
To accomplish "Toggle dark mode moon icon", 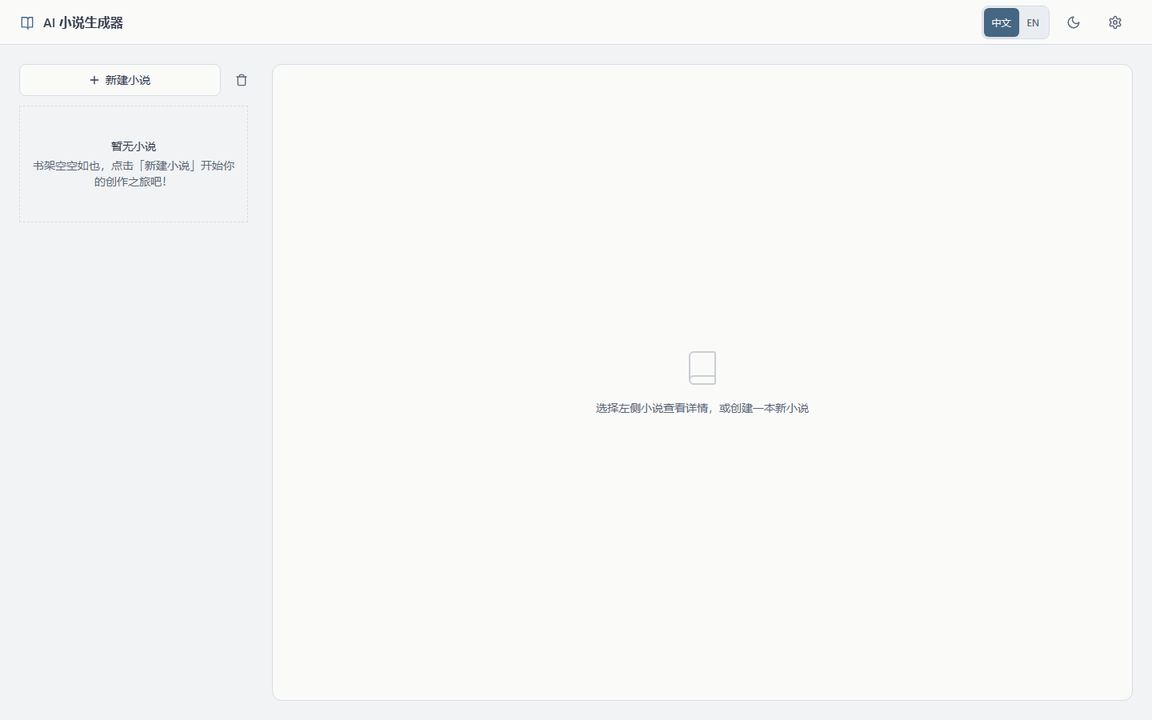I will click(x=1073, y=23).
